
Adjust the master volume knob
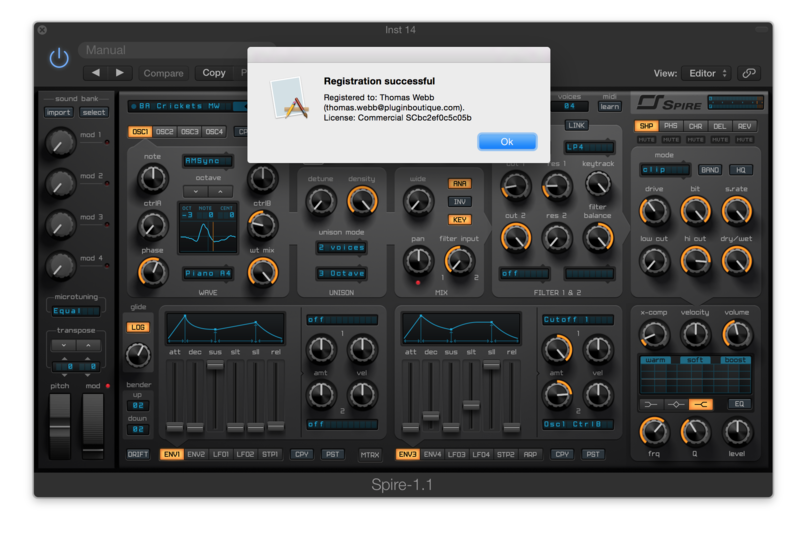click(x=737, y=335)
